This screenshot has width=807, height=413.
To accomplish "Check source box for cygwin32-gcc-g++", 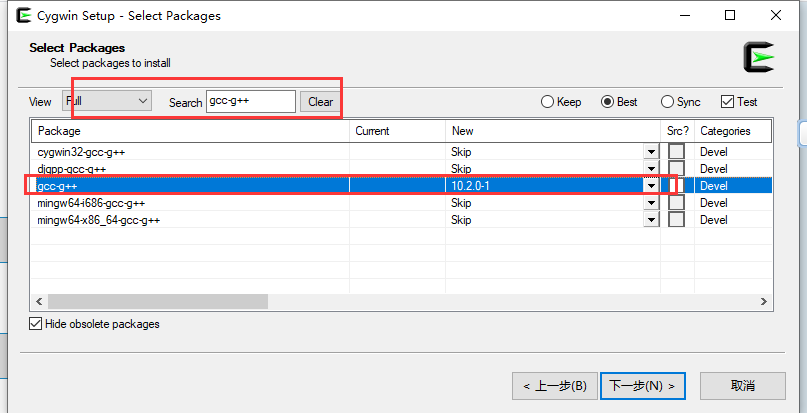I will coord(676,152).
